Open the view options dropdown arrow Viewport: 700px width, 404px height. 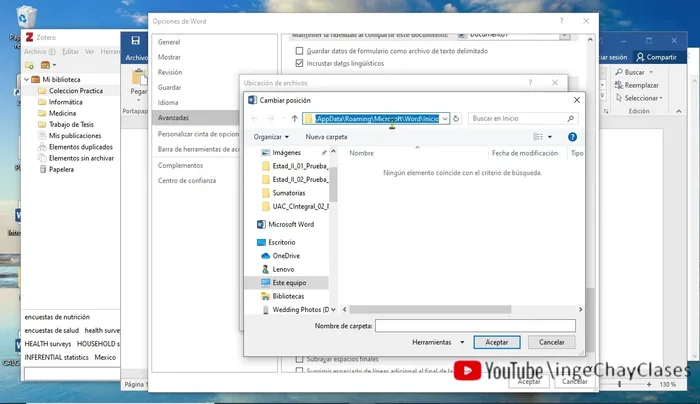click(549, 136)
